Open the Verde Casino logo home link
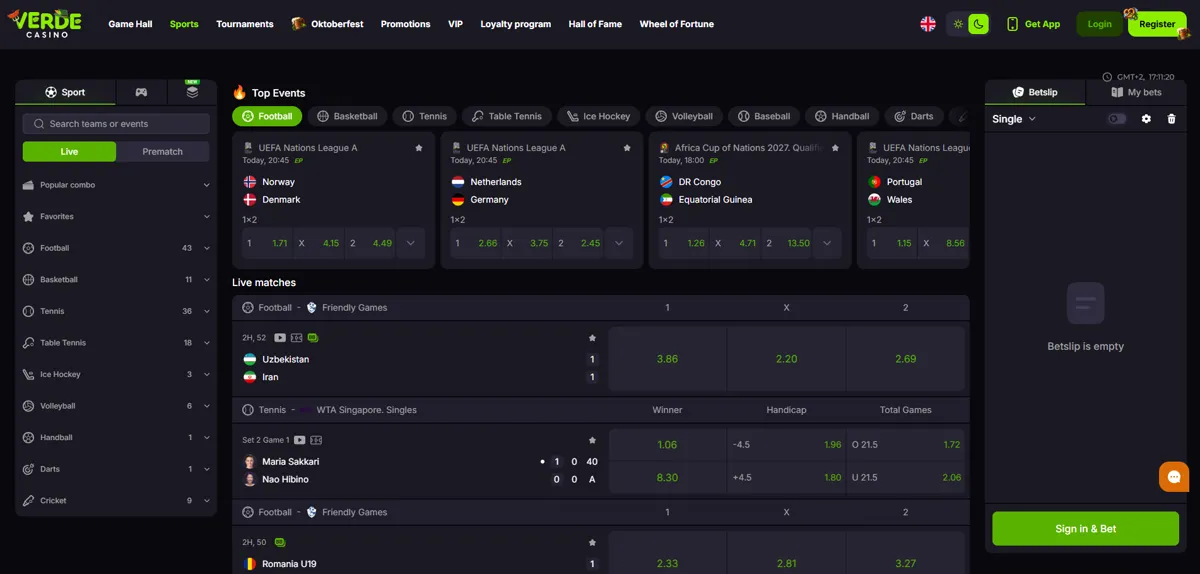This screenshot has width=1200, height=574. 44,24
